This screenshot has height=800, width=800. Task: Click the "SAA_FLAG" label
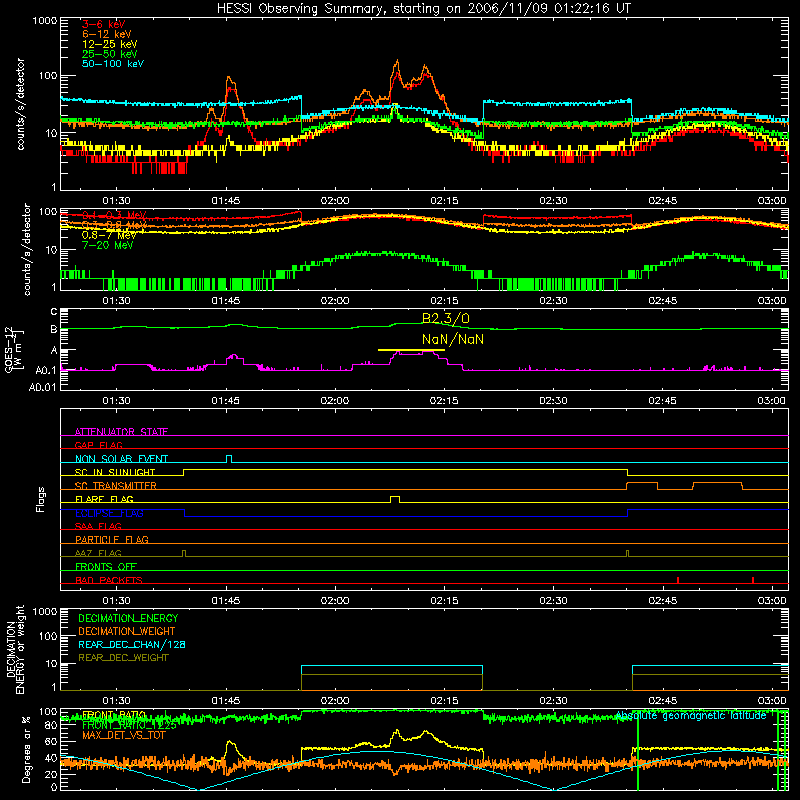(98, 526)
